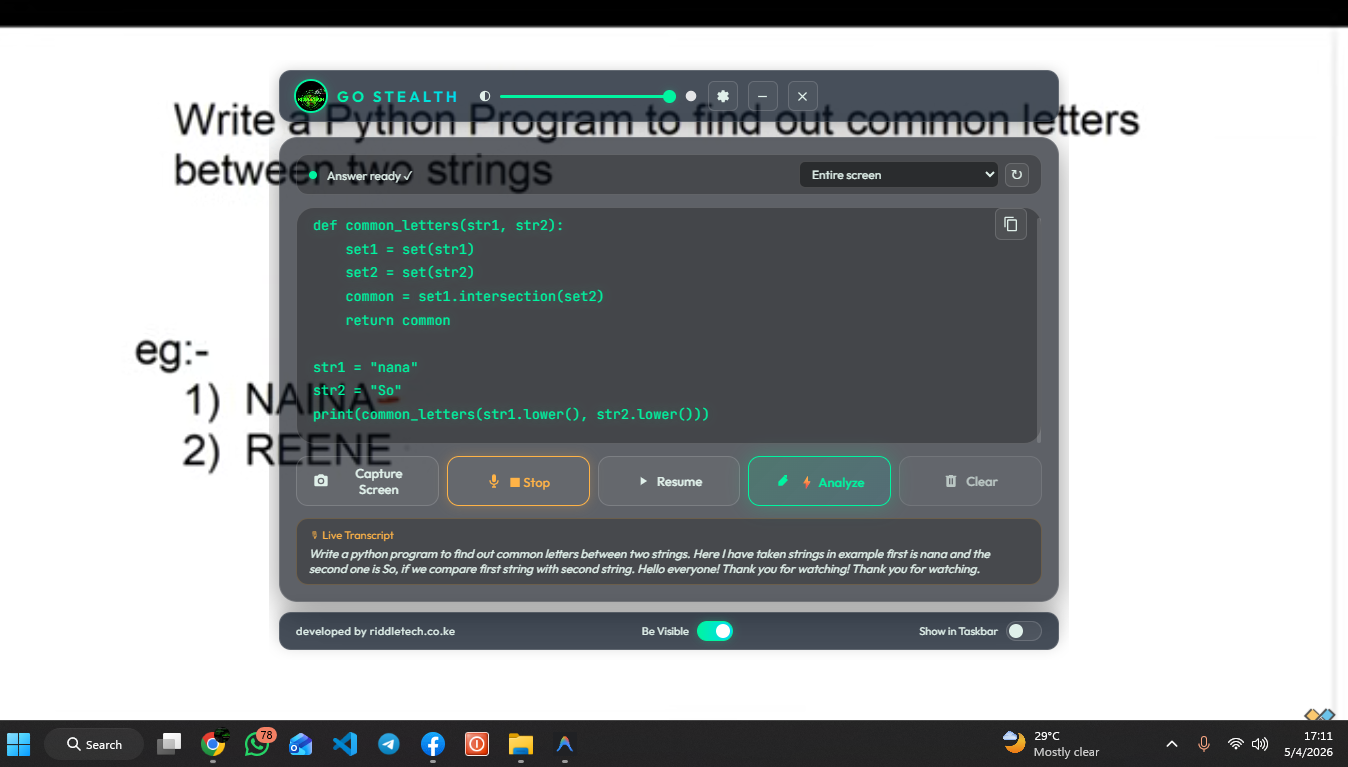Click the Resume button
This screenshot has width=1348, height=767.
[x=669, y=481]
